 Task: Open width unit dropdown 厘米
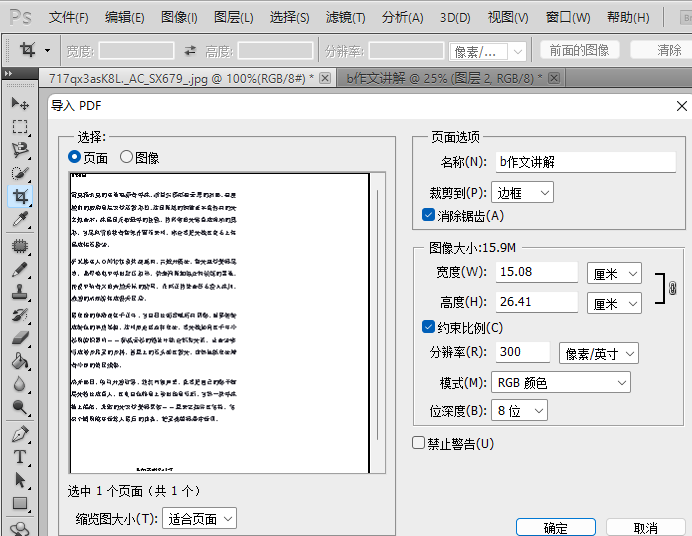click(x=614, y=273)
